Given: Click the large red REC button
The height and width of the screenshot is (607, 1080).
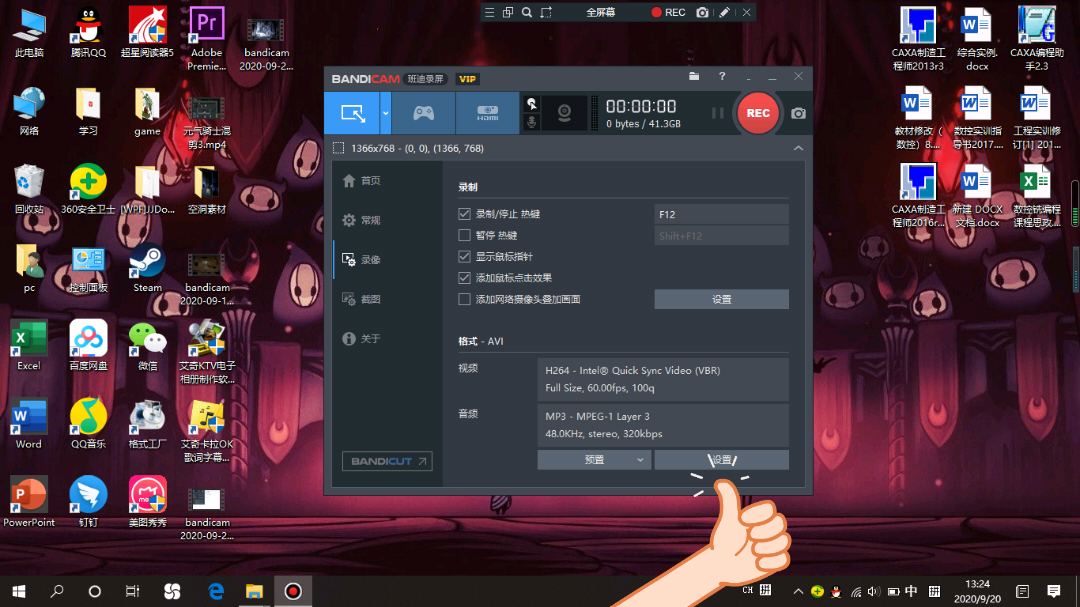Looking at the screenshot, I should [758, 113].
